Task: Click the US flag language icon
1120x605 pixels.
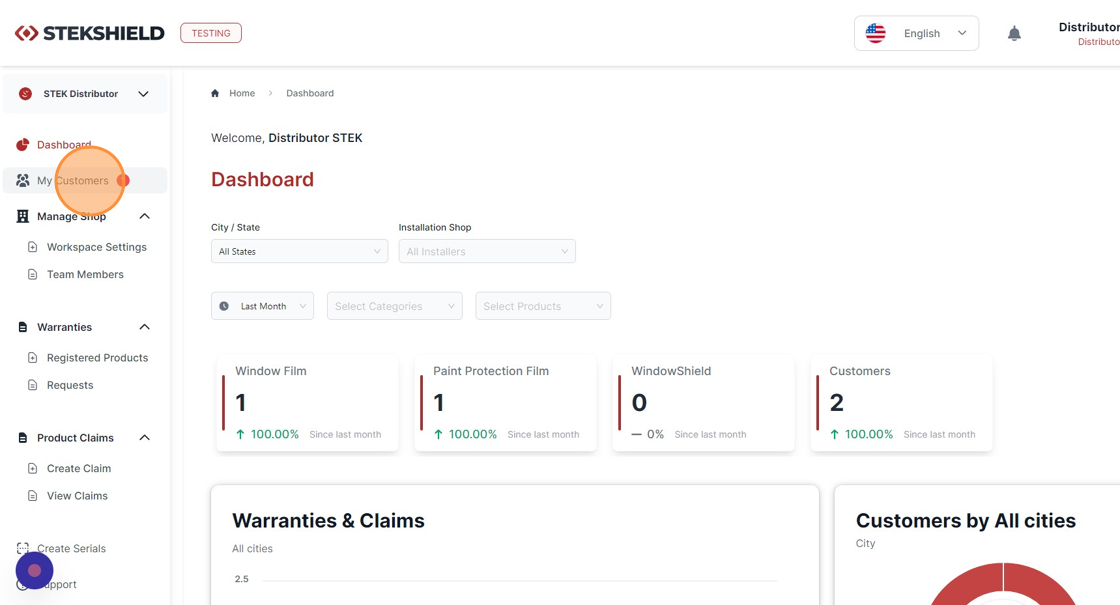Action: click(876, 33)
